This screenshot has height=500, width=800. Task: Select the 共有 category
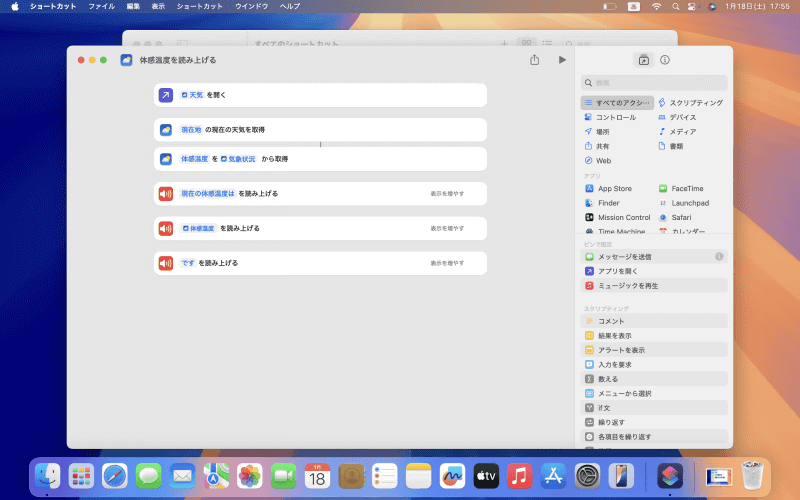(x=597, y=146)
